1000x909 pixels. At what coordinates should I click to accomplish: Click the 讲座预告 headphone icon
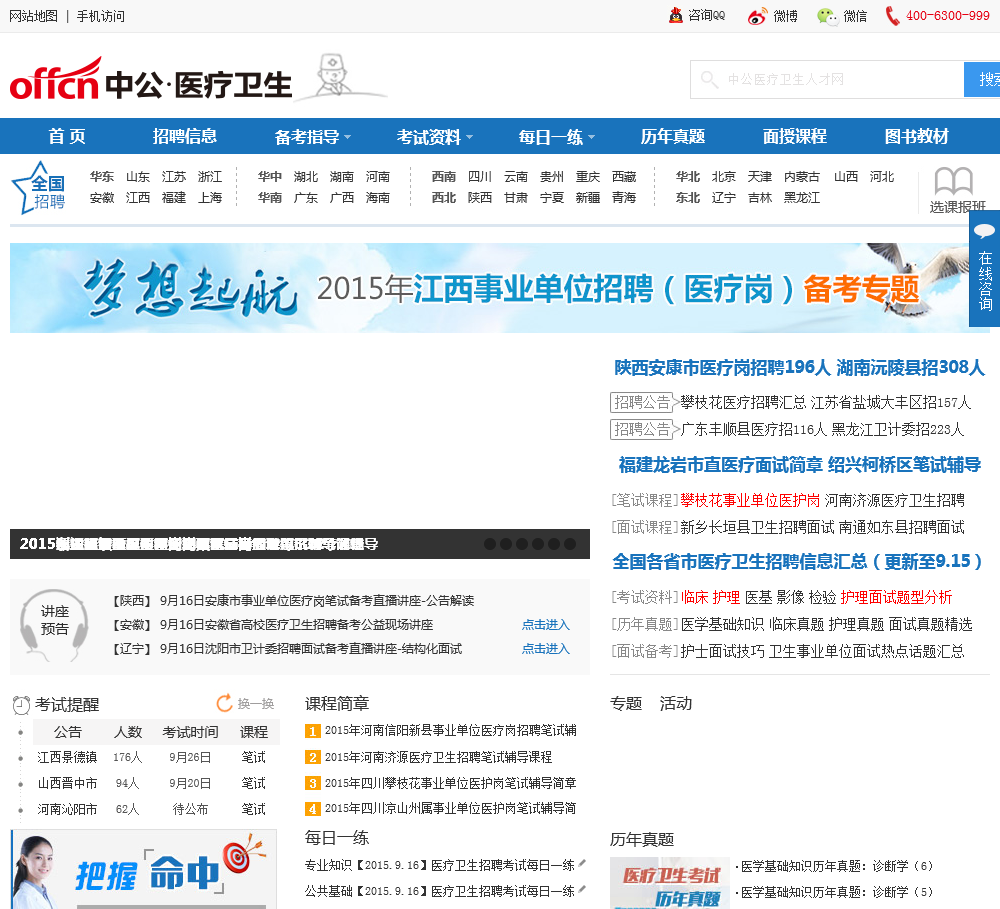tap(54, 625)
